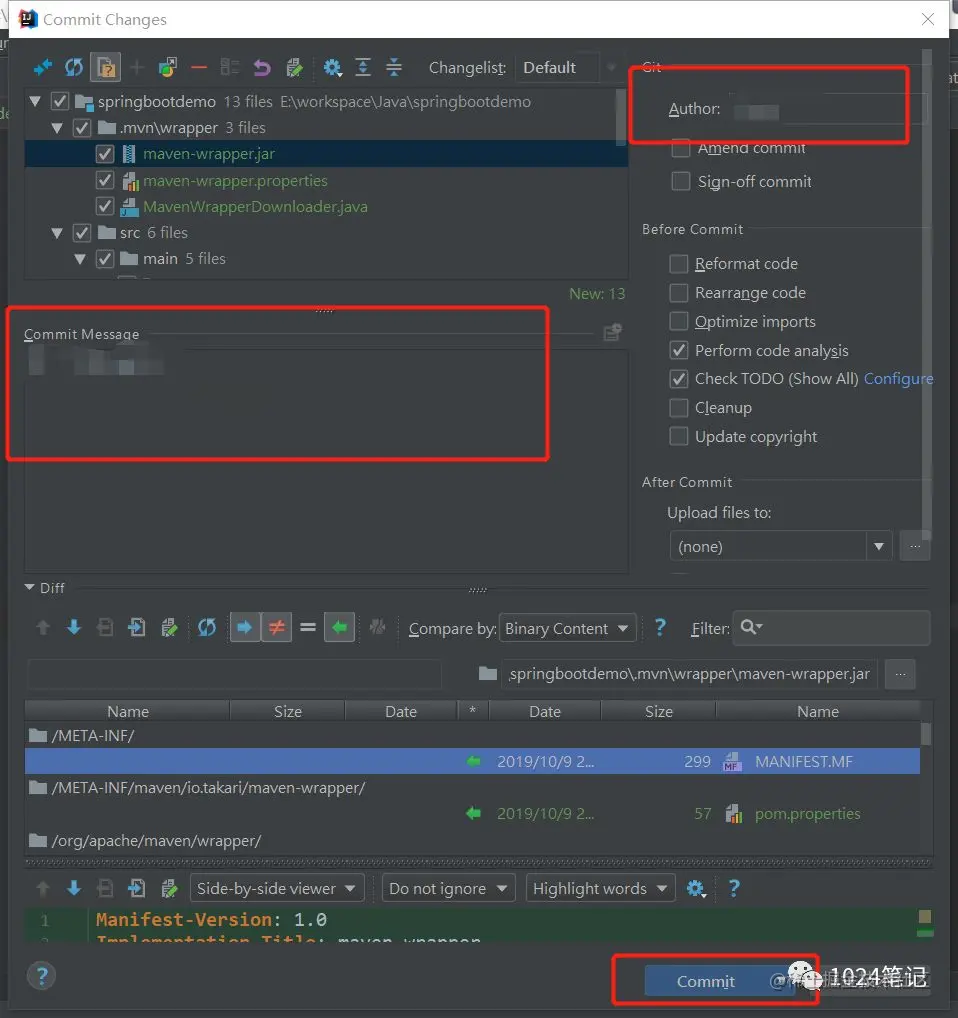958x1018 pixels.
Task: Click blue refresh icon in Compare by toolbar
Action: pyautogui.click(x=207, y=627)
